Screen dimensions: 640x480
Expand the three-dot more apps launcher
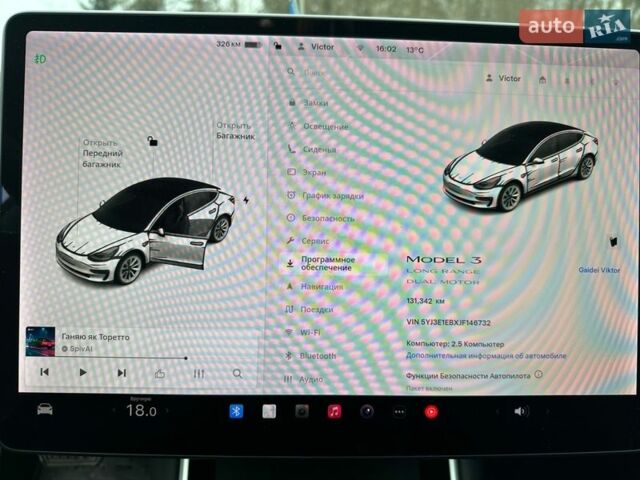coord(399,411)
